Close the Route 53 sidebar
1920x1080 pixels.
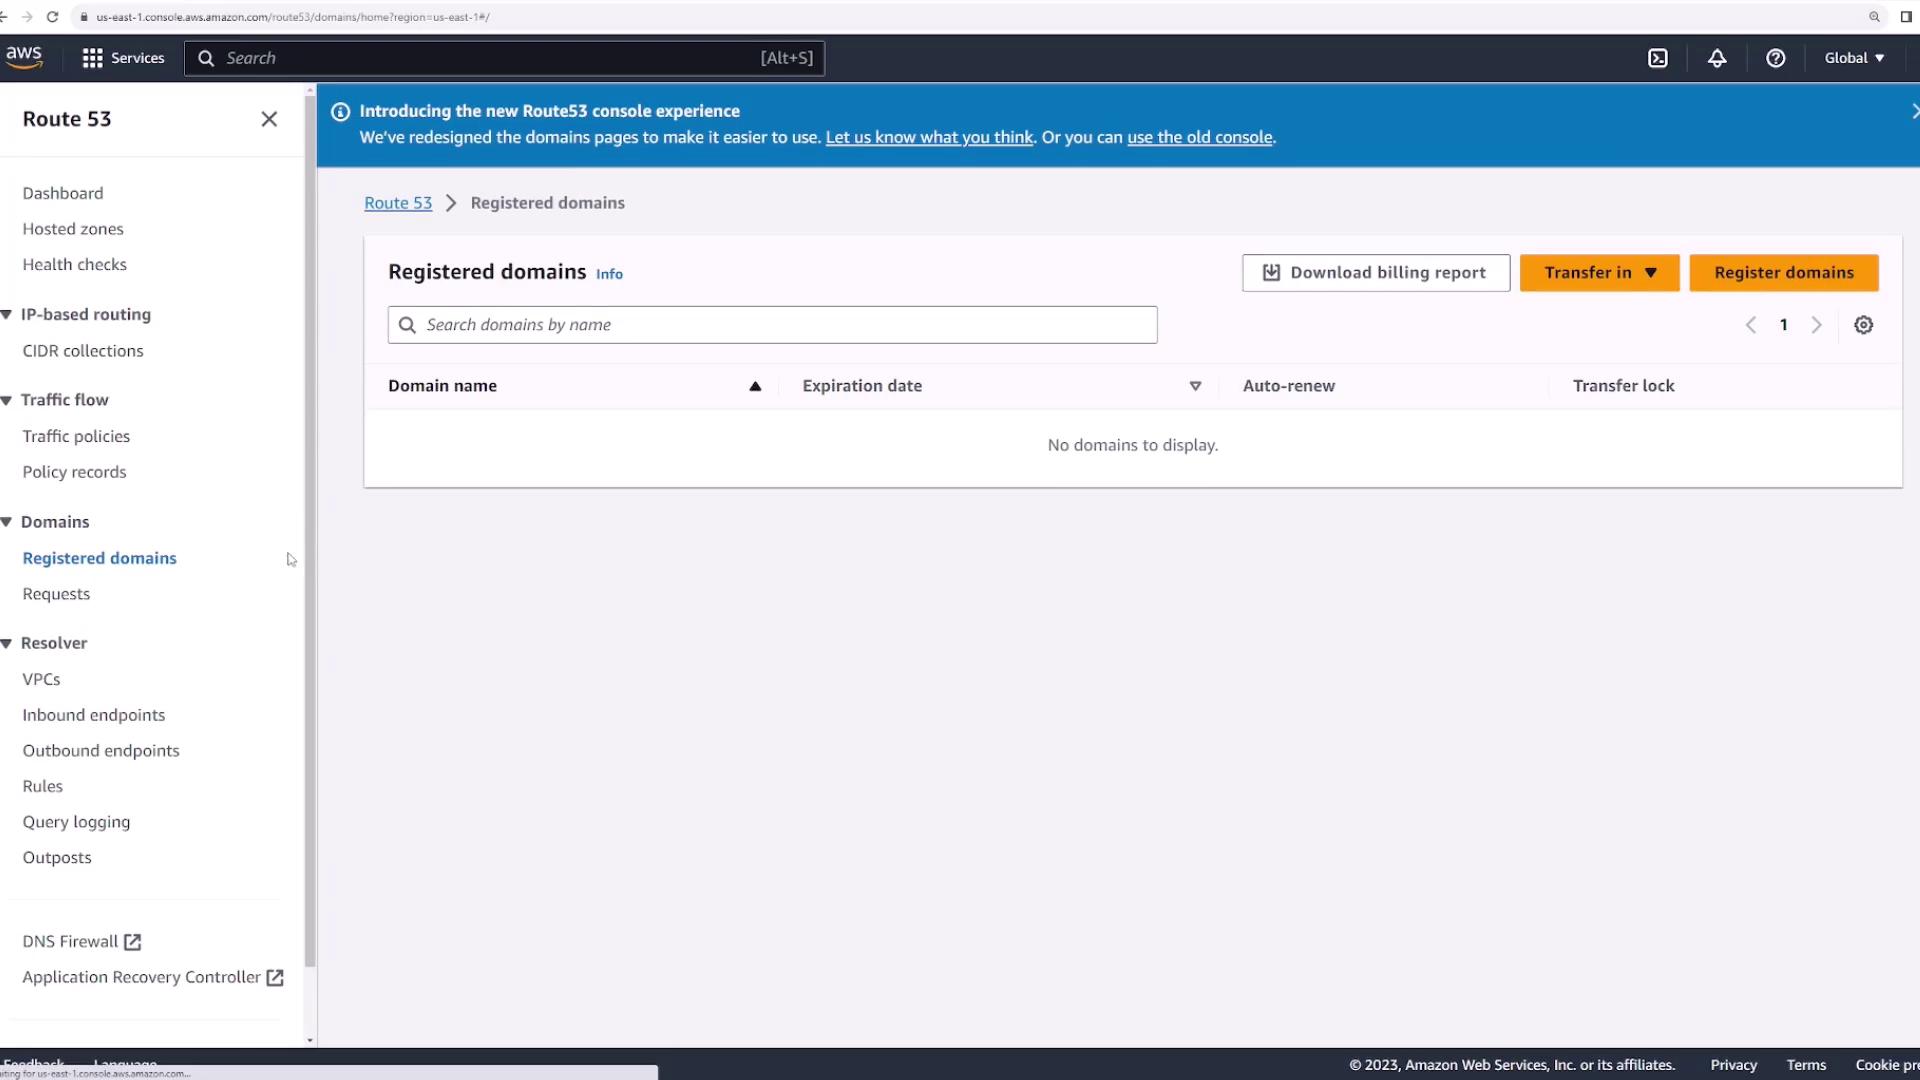pyautogui.click(x=269, y=119)
